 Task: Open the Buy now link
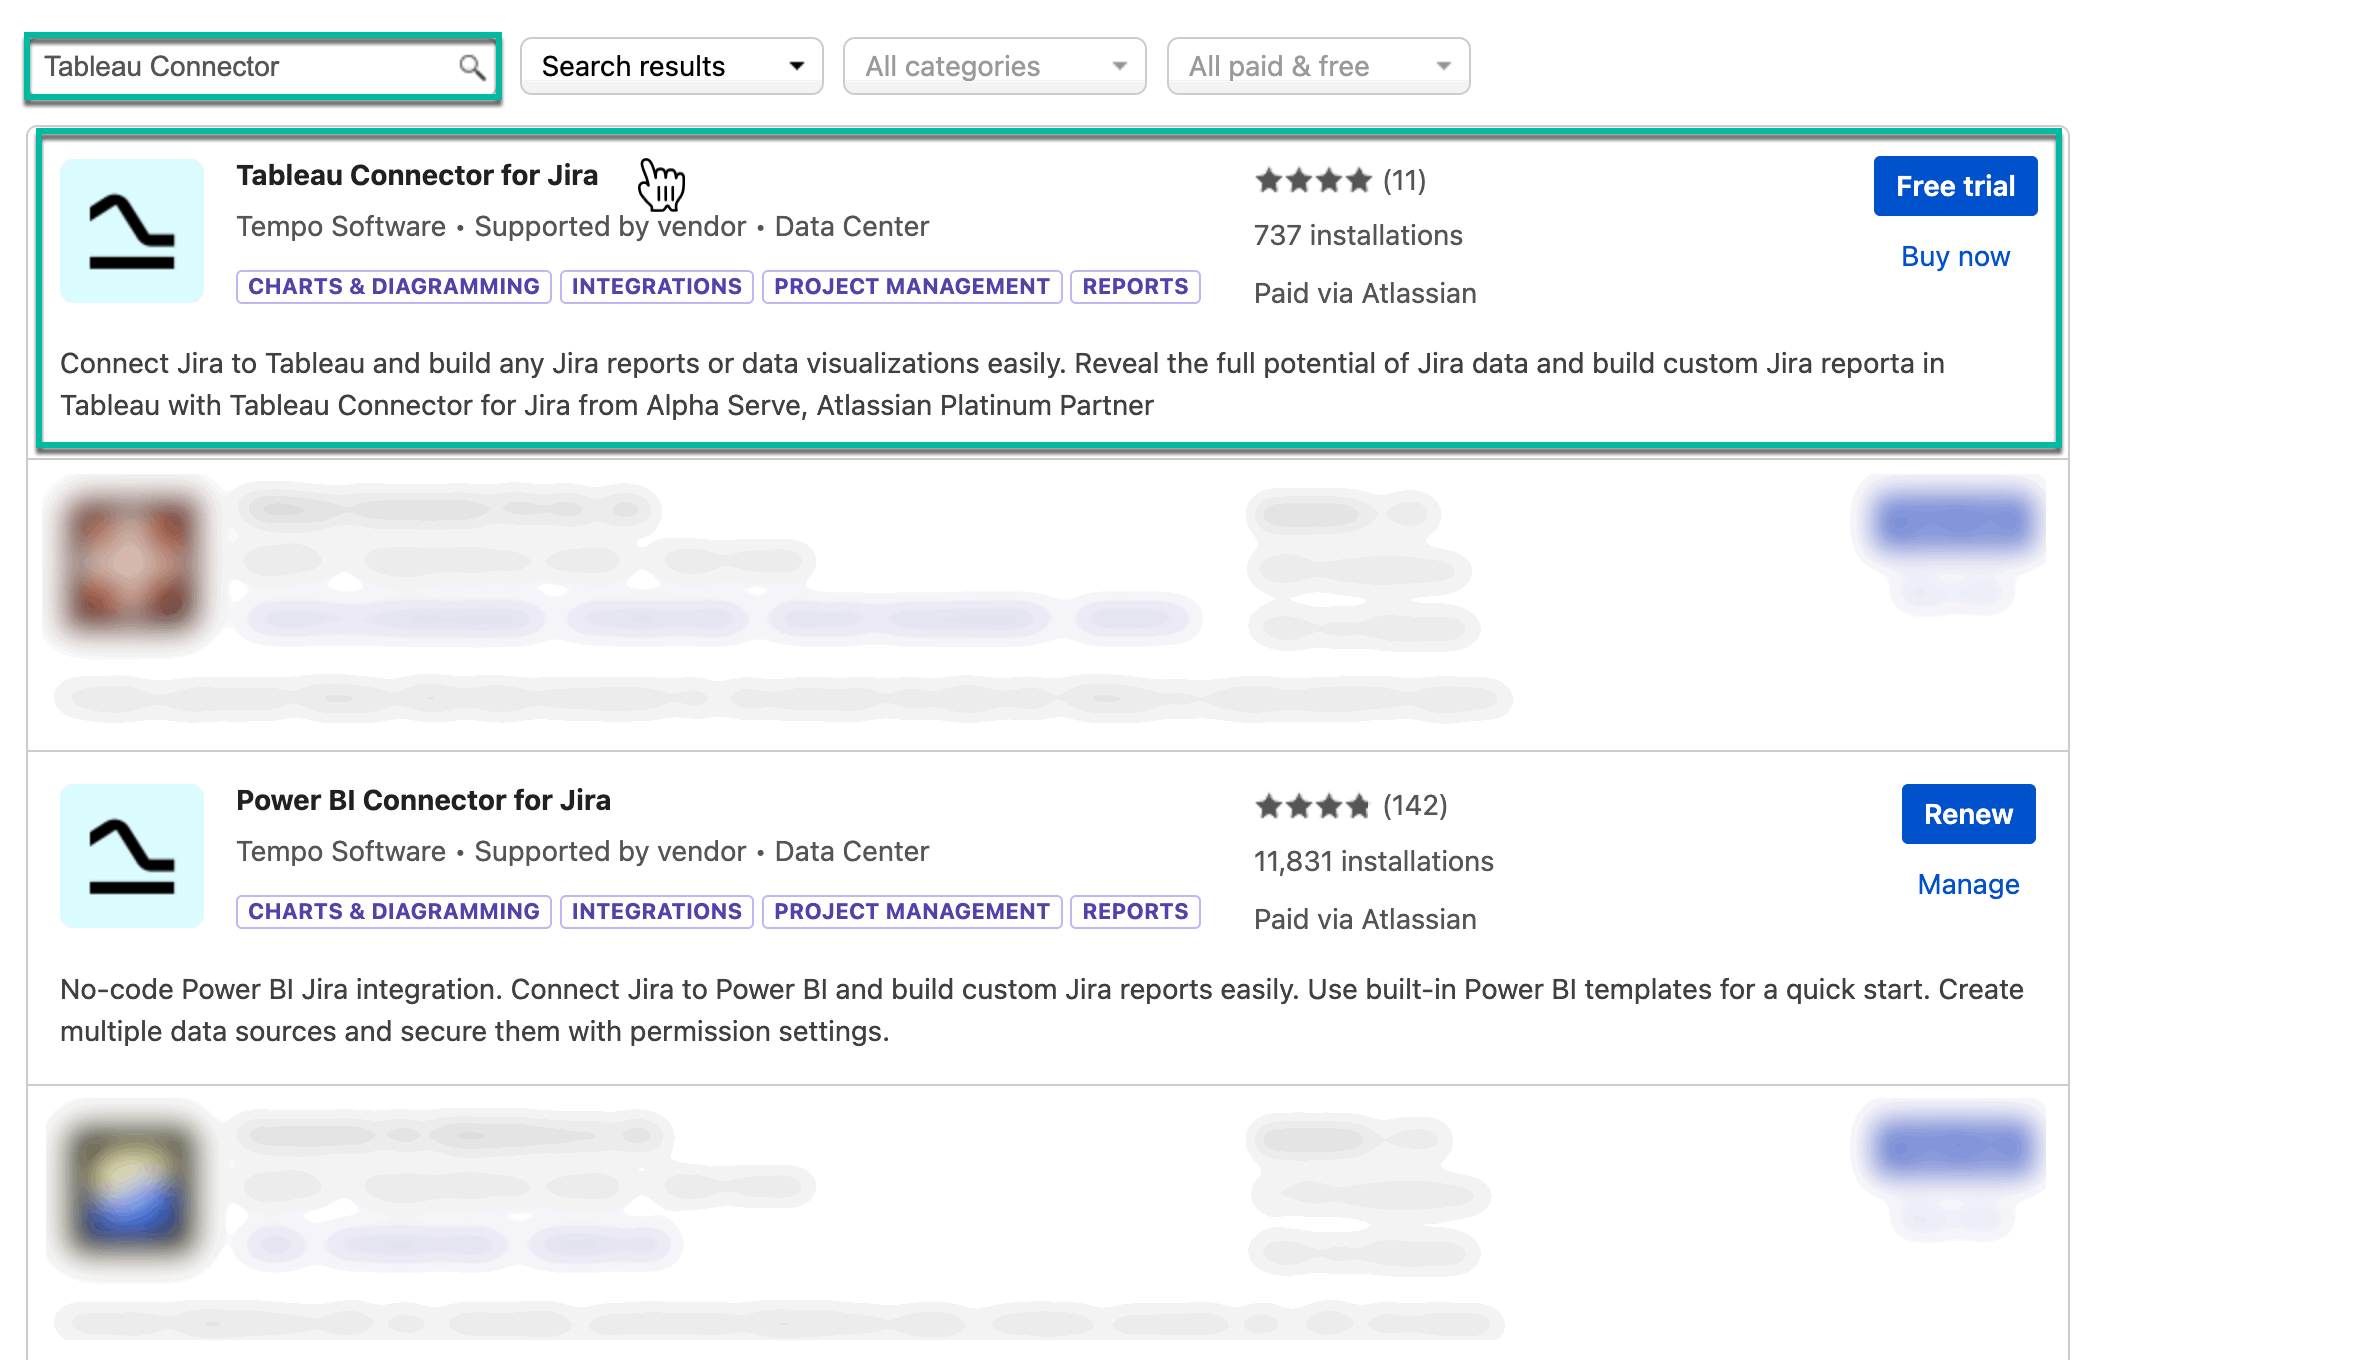1955,256
